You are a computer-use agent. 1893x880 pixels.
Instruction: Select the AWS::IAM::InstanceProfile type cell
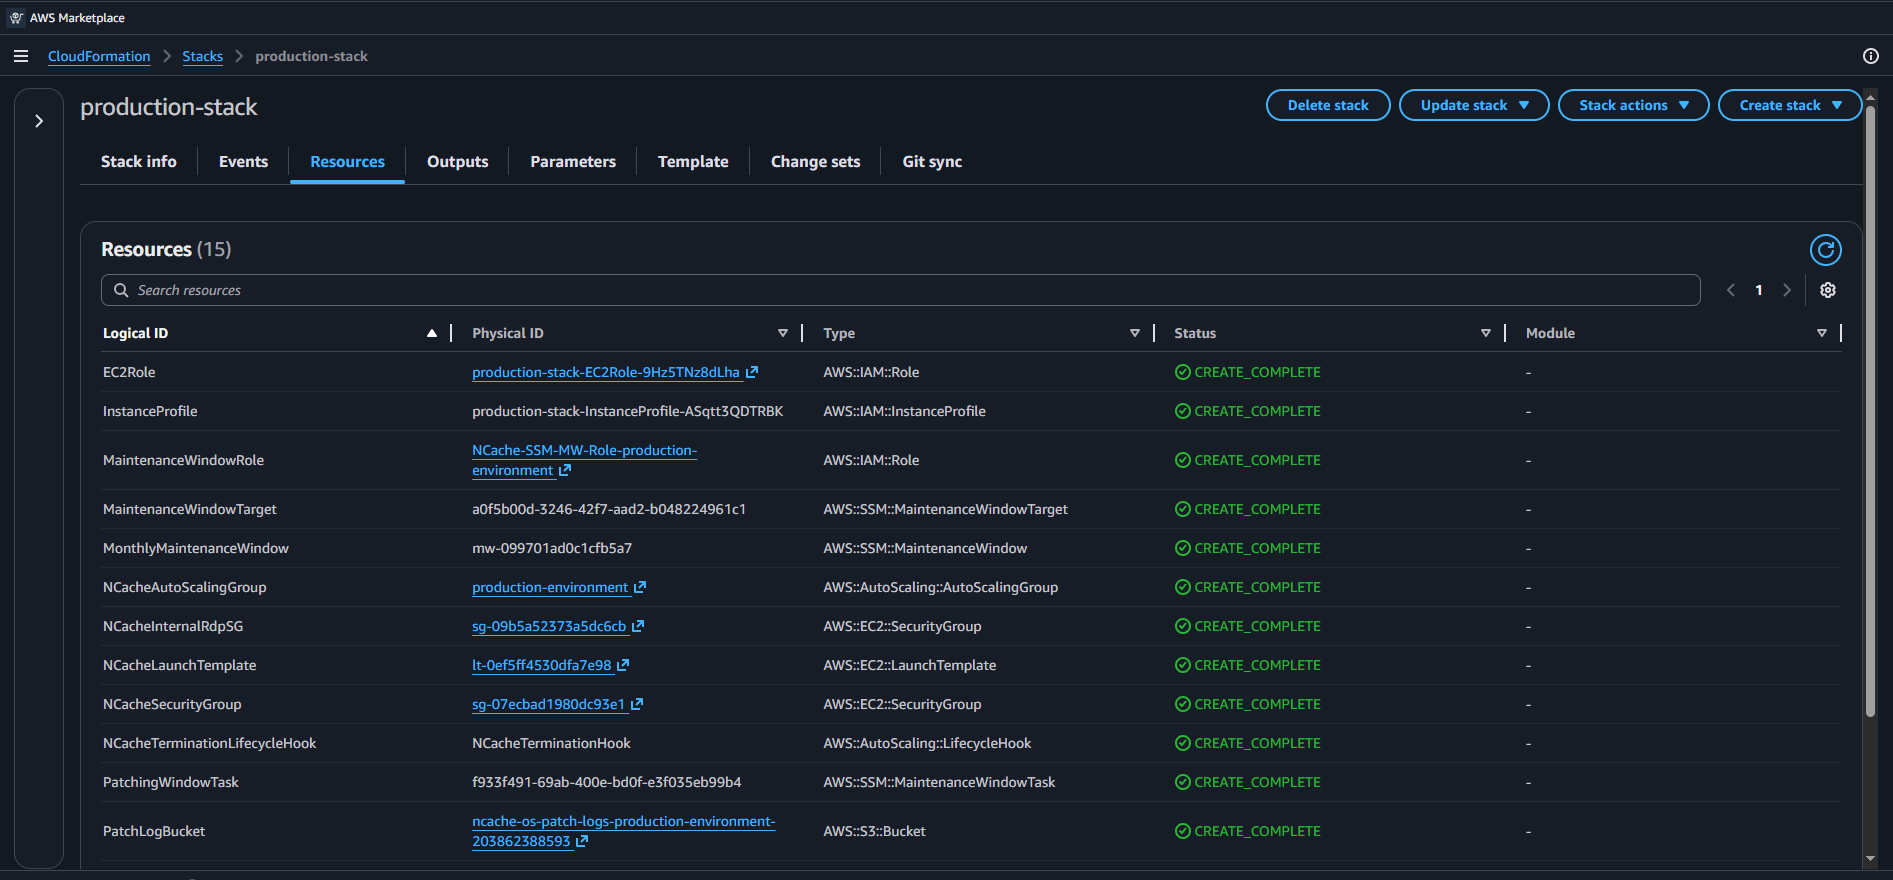pyautogui.click(x=904, y=411)
